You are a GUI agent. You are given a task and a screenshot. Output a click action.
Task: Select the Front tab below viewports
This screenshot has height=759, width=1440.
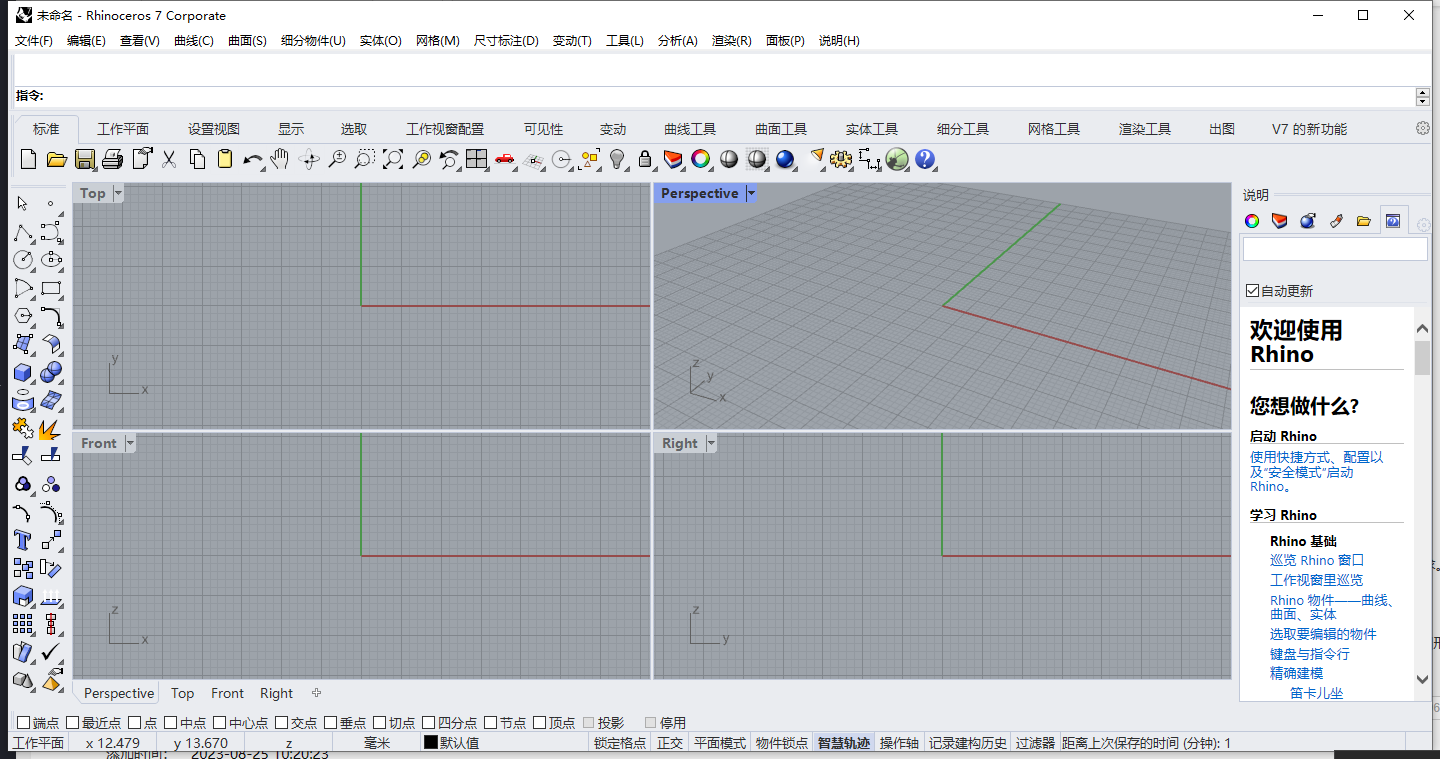click(x=227, y=693)
